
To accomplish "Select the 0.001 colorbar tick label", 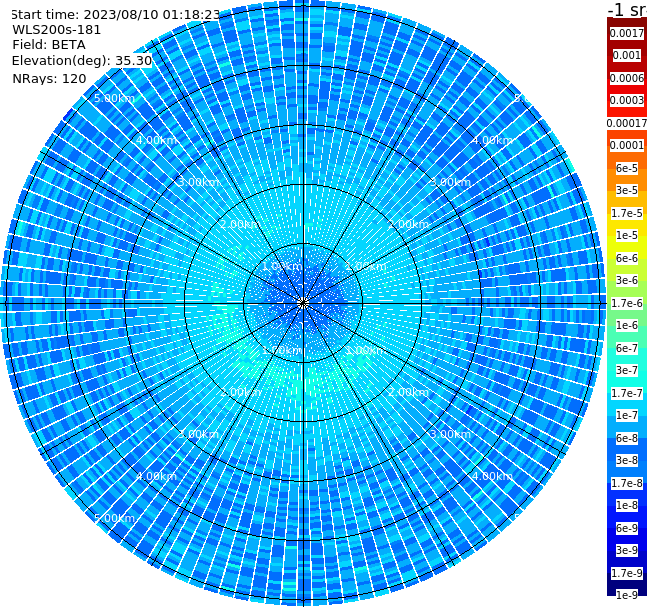I will click(x=627, y=55).
